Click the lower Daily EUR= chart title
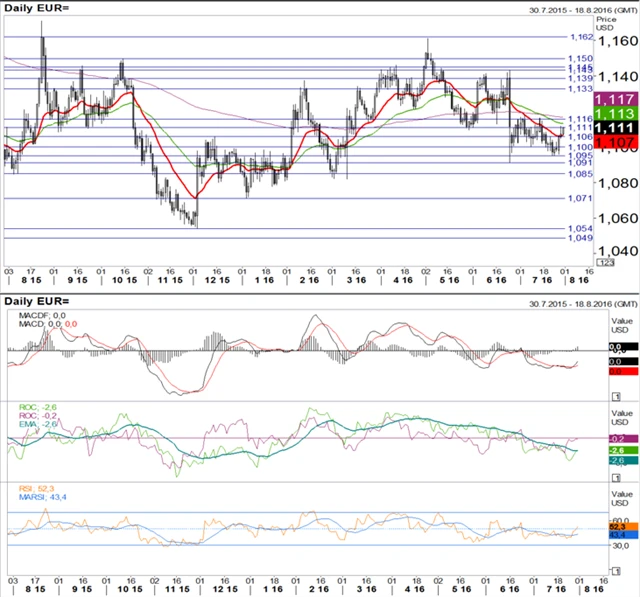This screenshot has height=597, width=640. (x=38, y=301)
